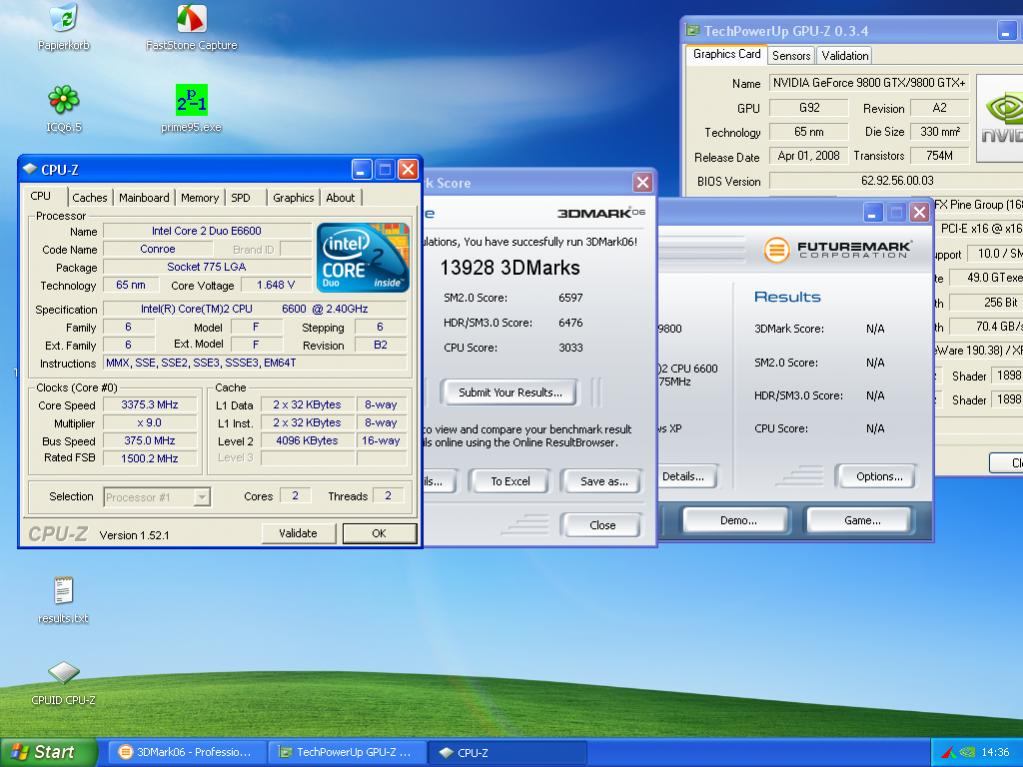Switch to TechPowerUp GPU-Z taskbar item
The image size is (1023, 767).
coord(346,752)
